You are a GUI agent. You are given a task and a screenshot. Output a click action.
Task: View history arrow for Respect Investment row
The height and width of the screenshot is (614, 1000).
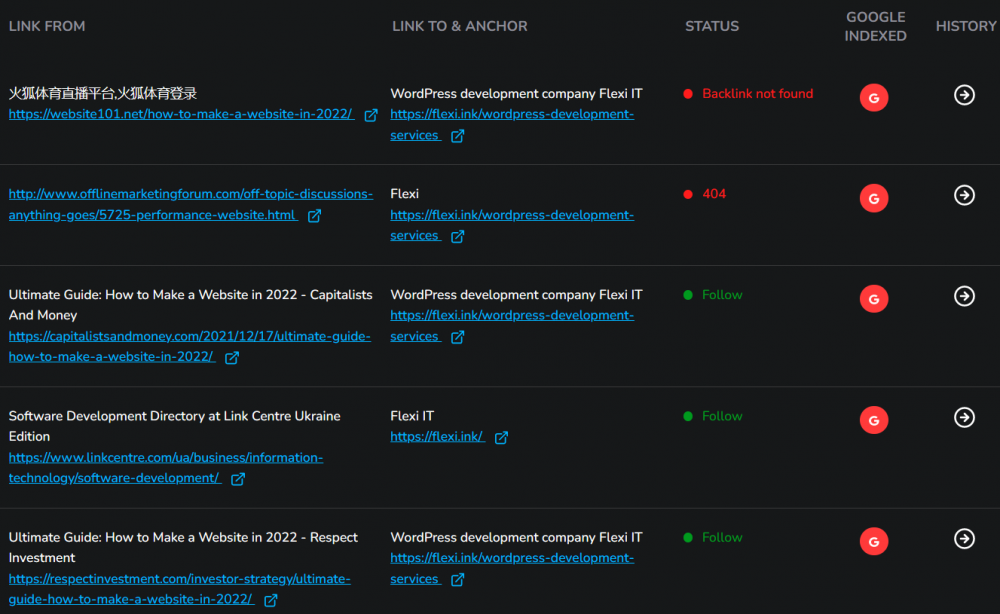coord(964,539)
